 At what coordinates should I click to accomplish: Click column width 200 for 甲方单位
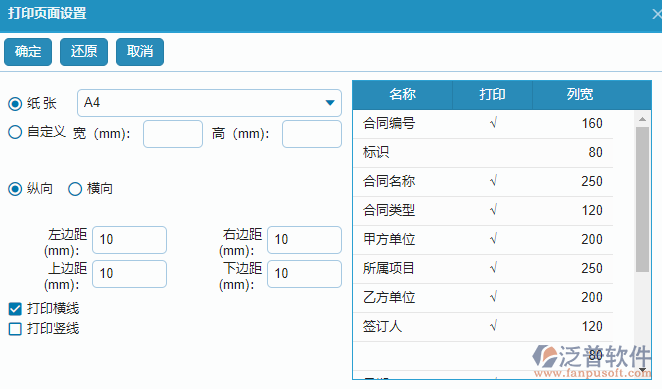coord(592,239)
